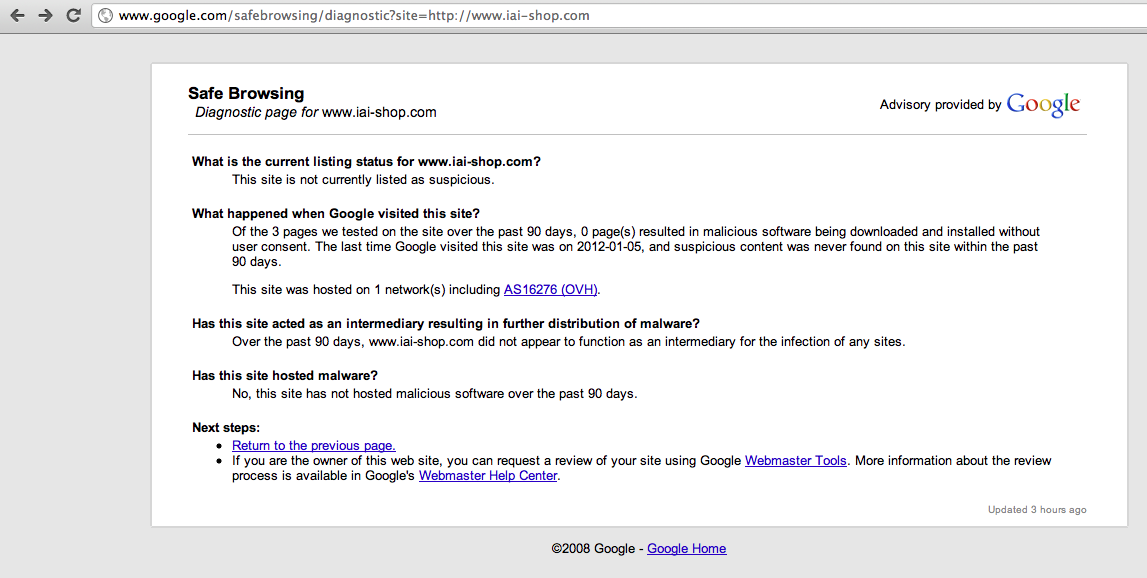This screenshot has height=578, width=1147.
Task: Click the globe site info icon
Action: point(105,15)
